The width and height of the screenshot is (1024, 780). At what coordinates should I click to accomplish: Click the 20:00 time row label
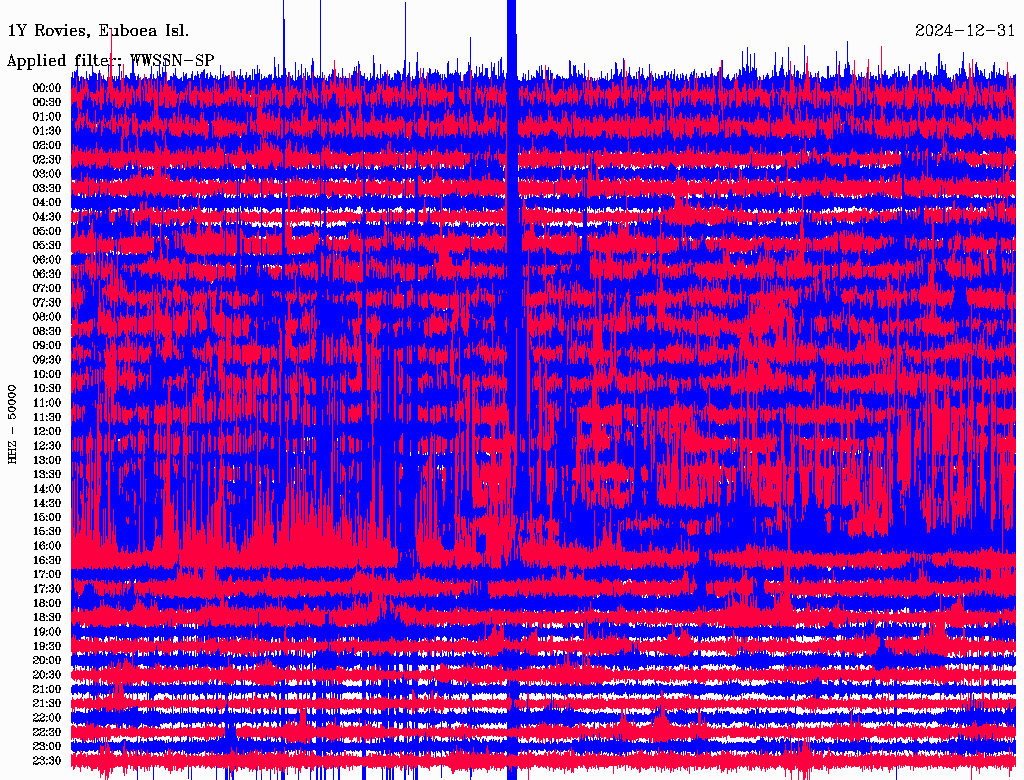coord(47,661)
